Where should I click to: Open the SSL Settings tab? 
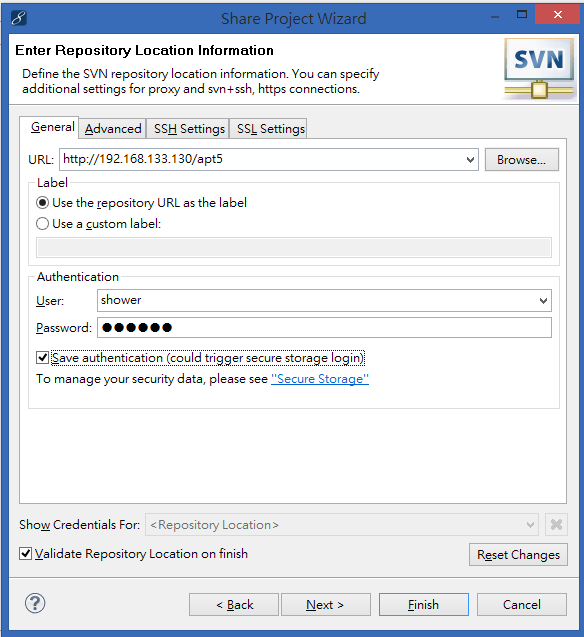click(270, 129)
